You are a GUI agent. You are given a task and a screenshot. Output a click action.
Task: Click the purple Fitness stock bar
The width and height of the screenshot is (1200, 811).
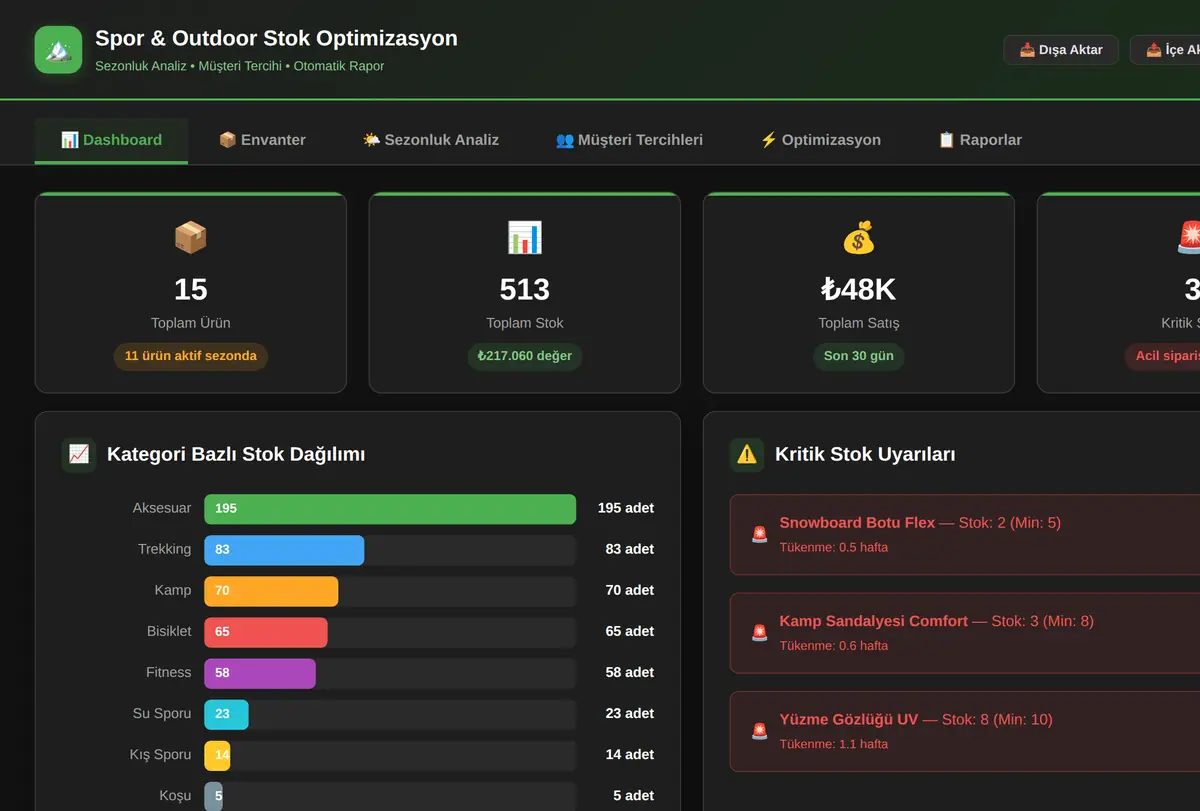pyautogui.click(x=260, y=672)
